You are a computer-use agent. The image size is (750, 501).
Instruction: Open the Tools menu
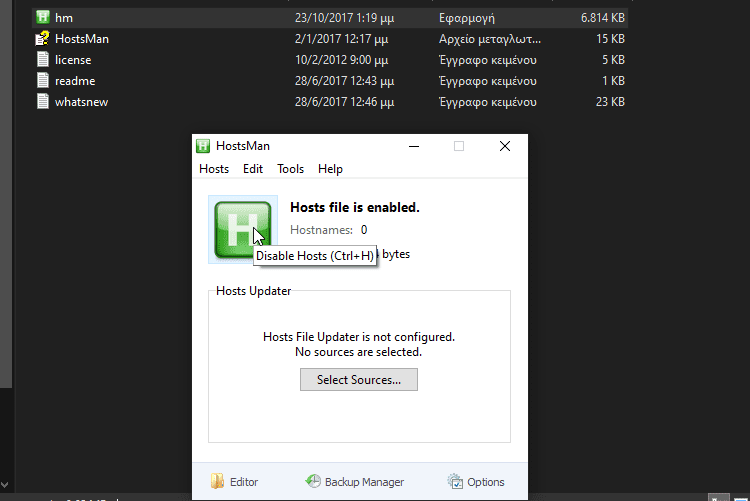pyautogui.click(x=290, y=169)
